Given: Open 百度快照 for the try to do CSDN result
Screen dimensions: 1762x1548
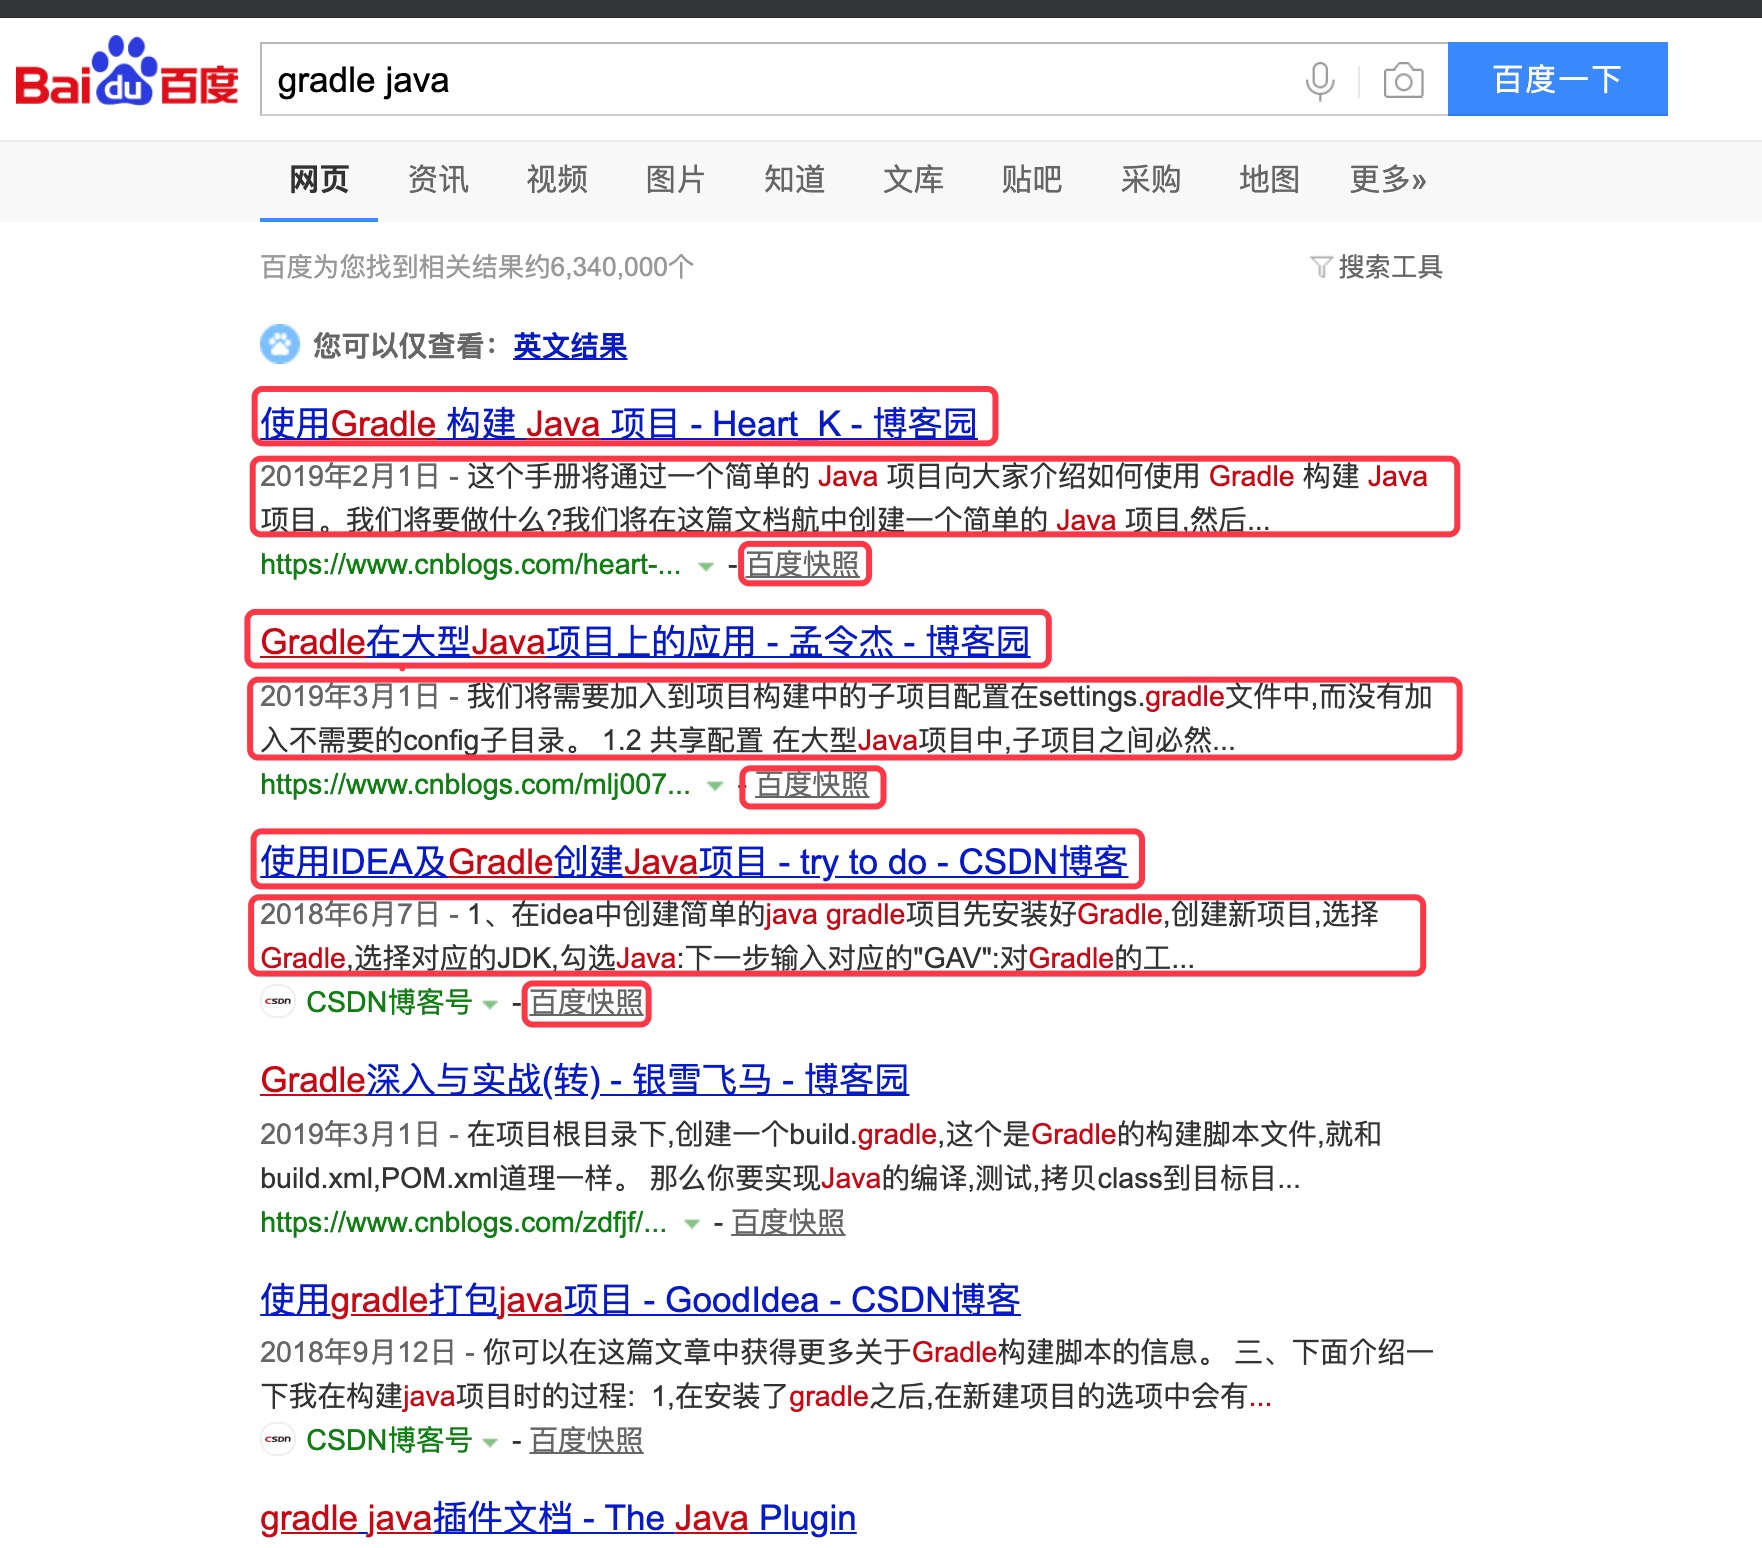Looking at the screenshot, I should tap(587, 1002).
